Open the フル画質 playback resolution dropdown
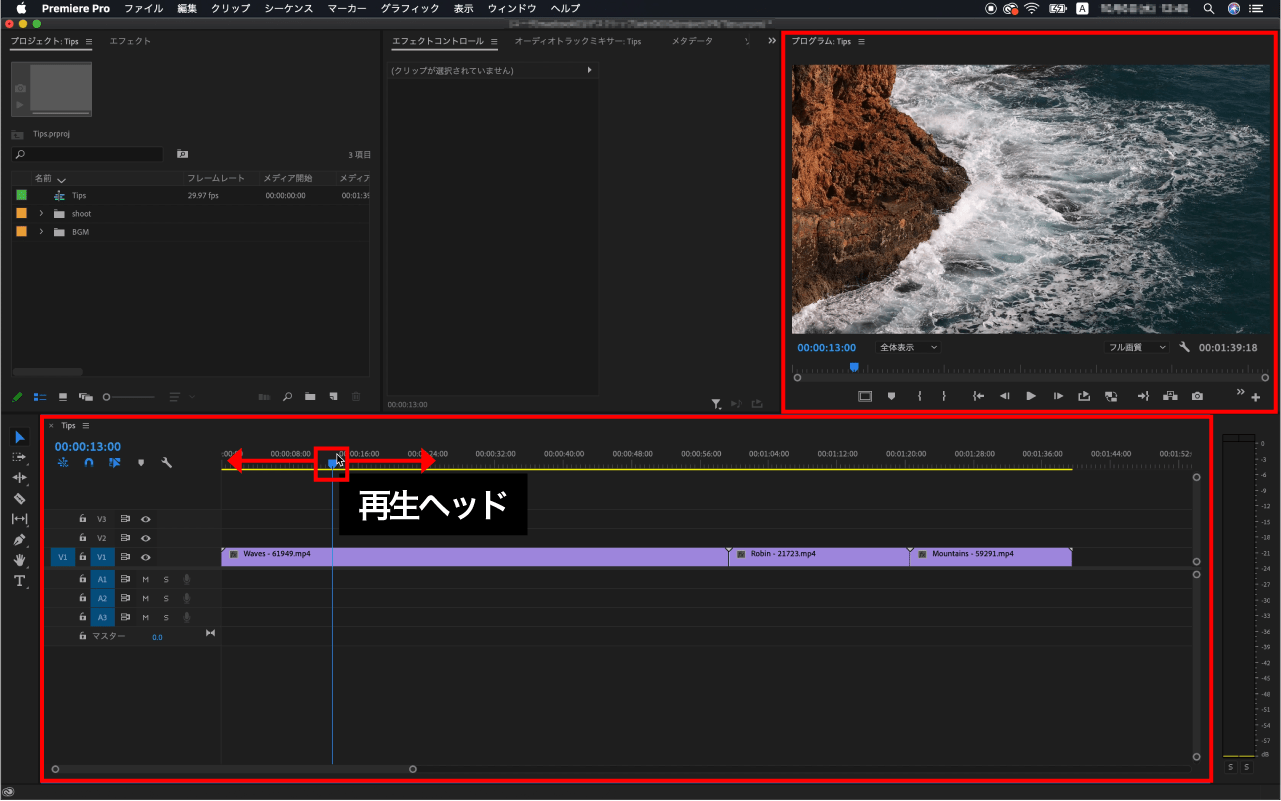 click(x=1137, y=347)
